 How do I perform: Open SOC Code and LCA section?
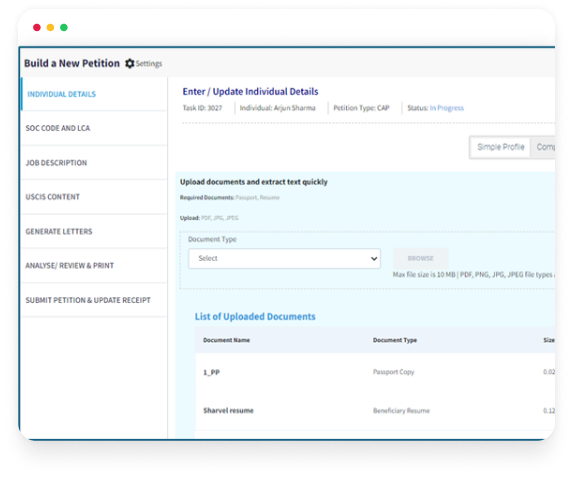94,128
